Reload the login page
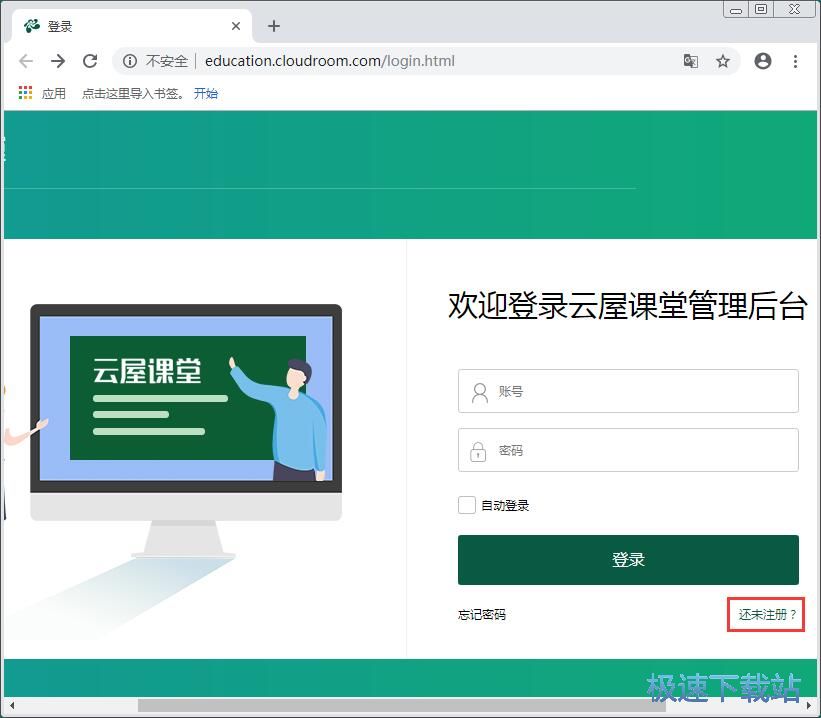The image size is (821, 718). tap(90, 61)
